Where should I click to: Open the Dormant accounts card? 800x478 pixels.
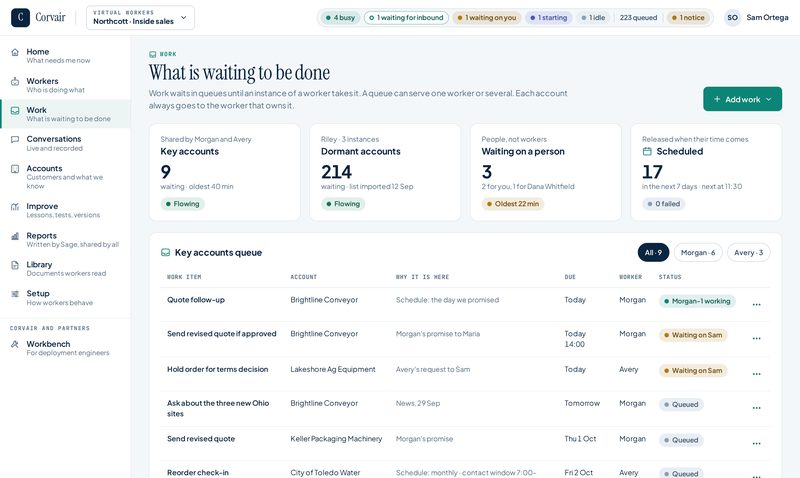[385, 172]
